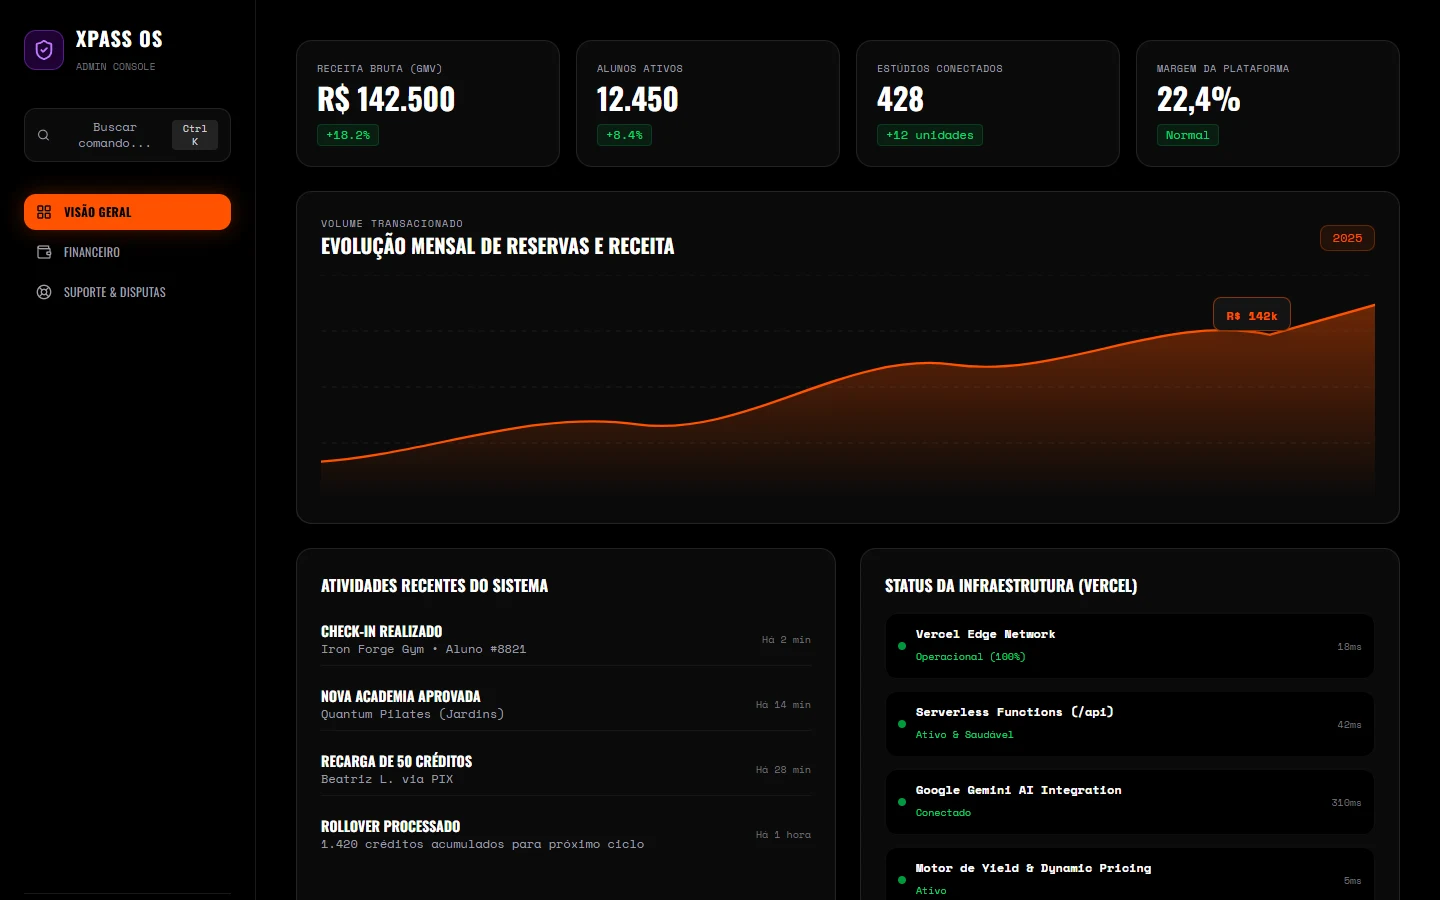This screenshot has width=1440, height=900.
Task: Click the Financeiro wallet icon
Action: tap(44, 252)
